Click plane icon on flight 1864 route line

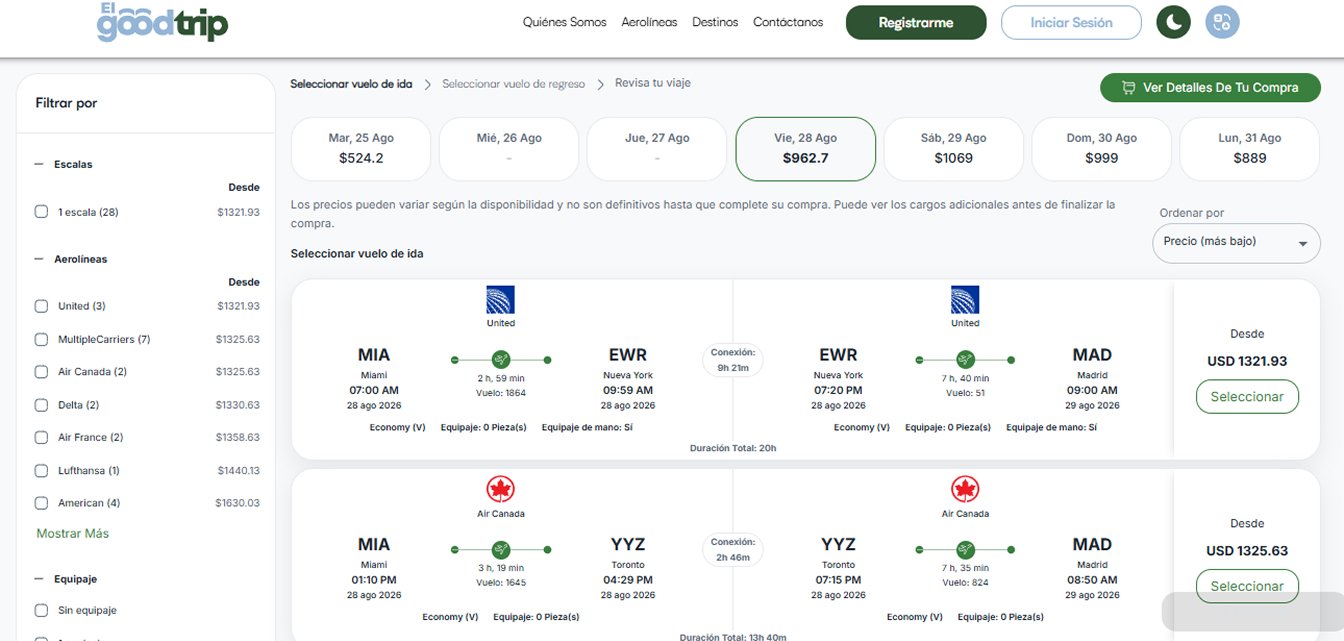pos(501,359)
